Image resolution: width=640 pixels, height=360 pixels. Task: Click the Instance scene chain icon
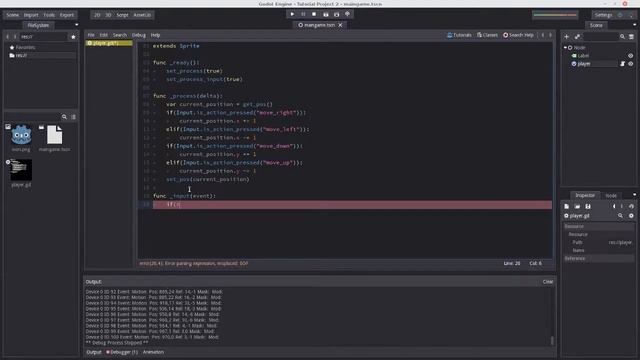coord(577,37)
